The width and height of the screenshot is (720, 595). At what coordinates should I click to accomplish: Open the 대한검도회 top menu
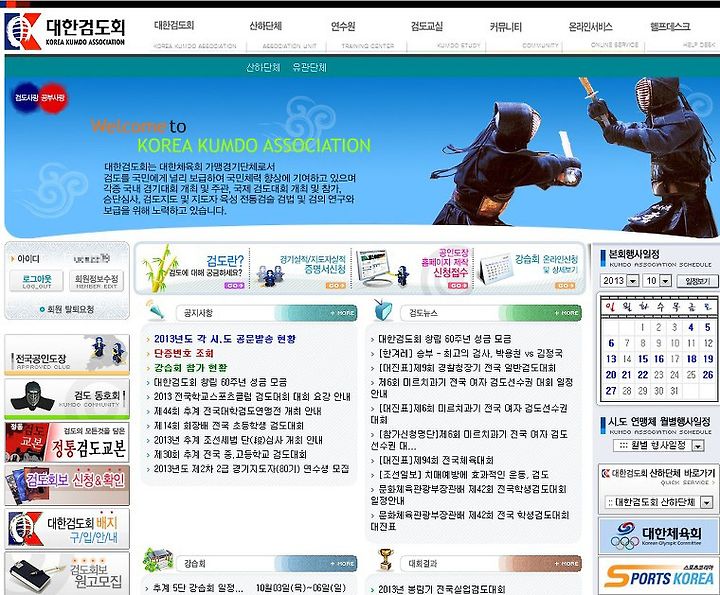click(x=174, y=26)
